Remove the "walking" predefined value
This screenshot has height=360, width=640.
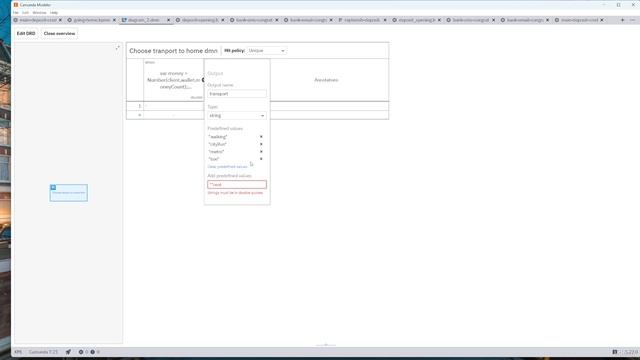tap(261, 137)
